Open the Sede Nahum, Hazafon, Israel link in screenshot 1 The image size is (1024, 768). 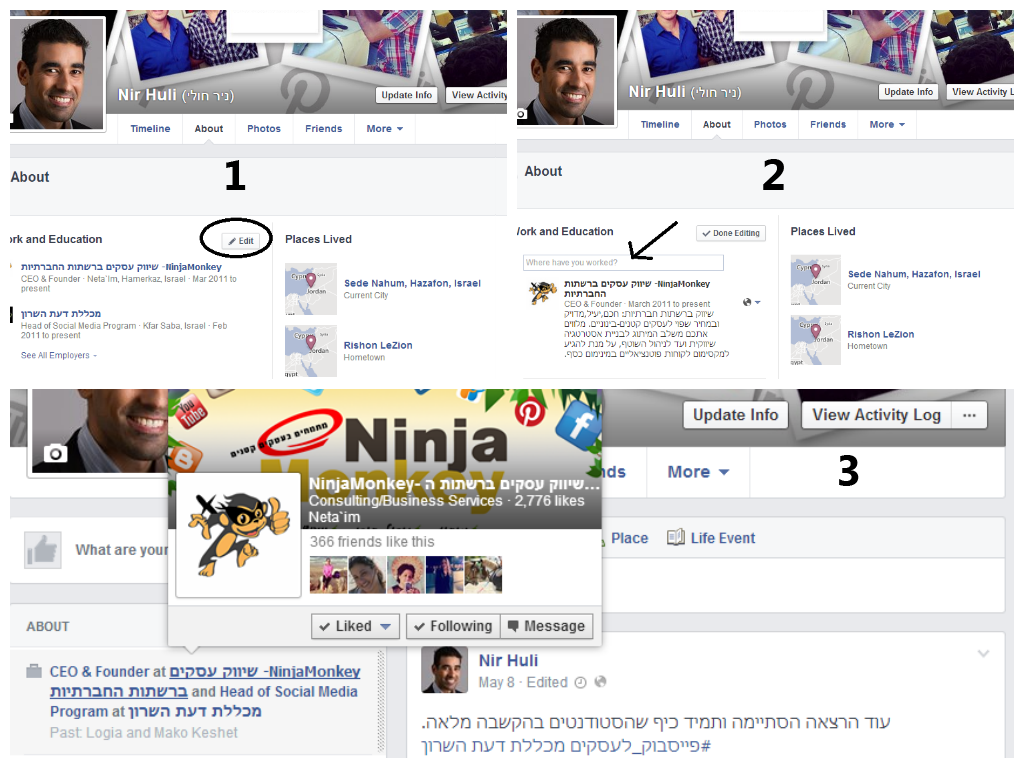tap(412, 283)
